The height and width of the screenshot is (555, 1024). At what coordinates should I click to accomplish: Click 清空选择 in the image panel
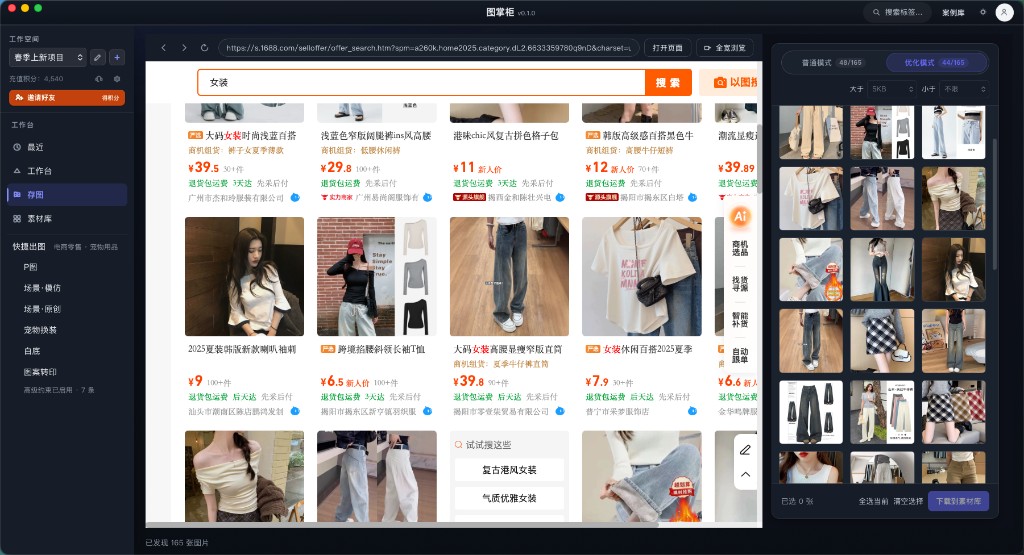pyautogui.click(x=908, y=501)
